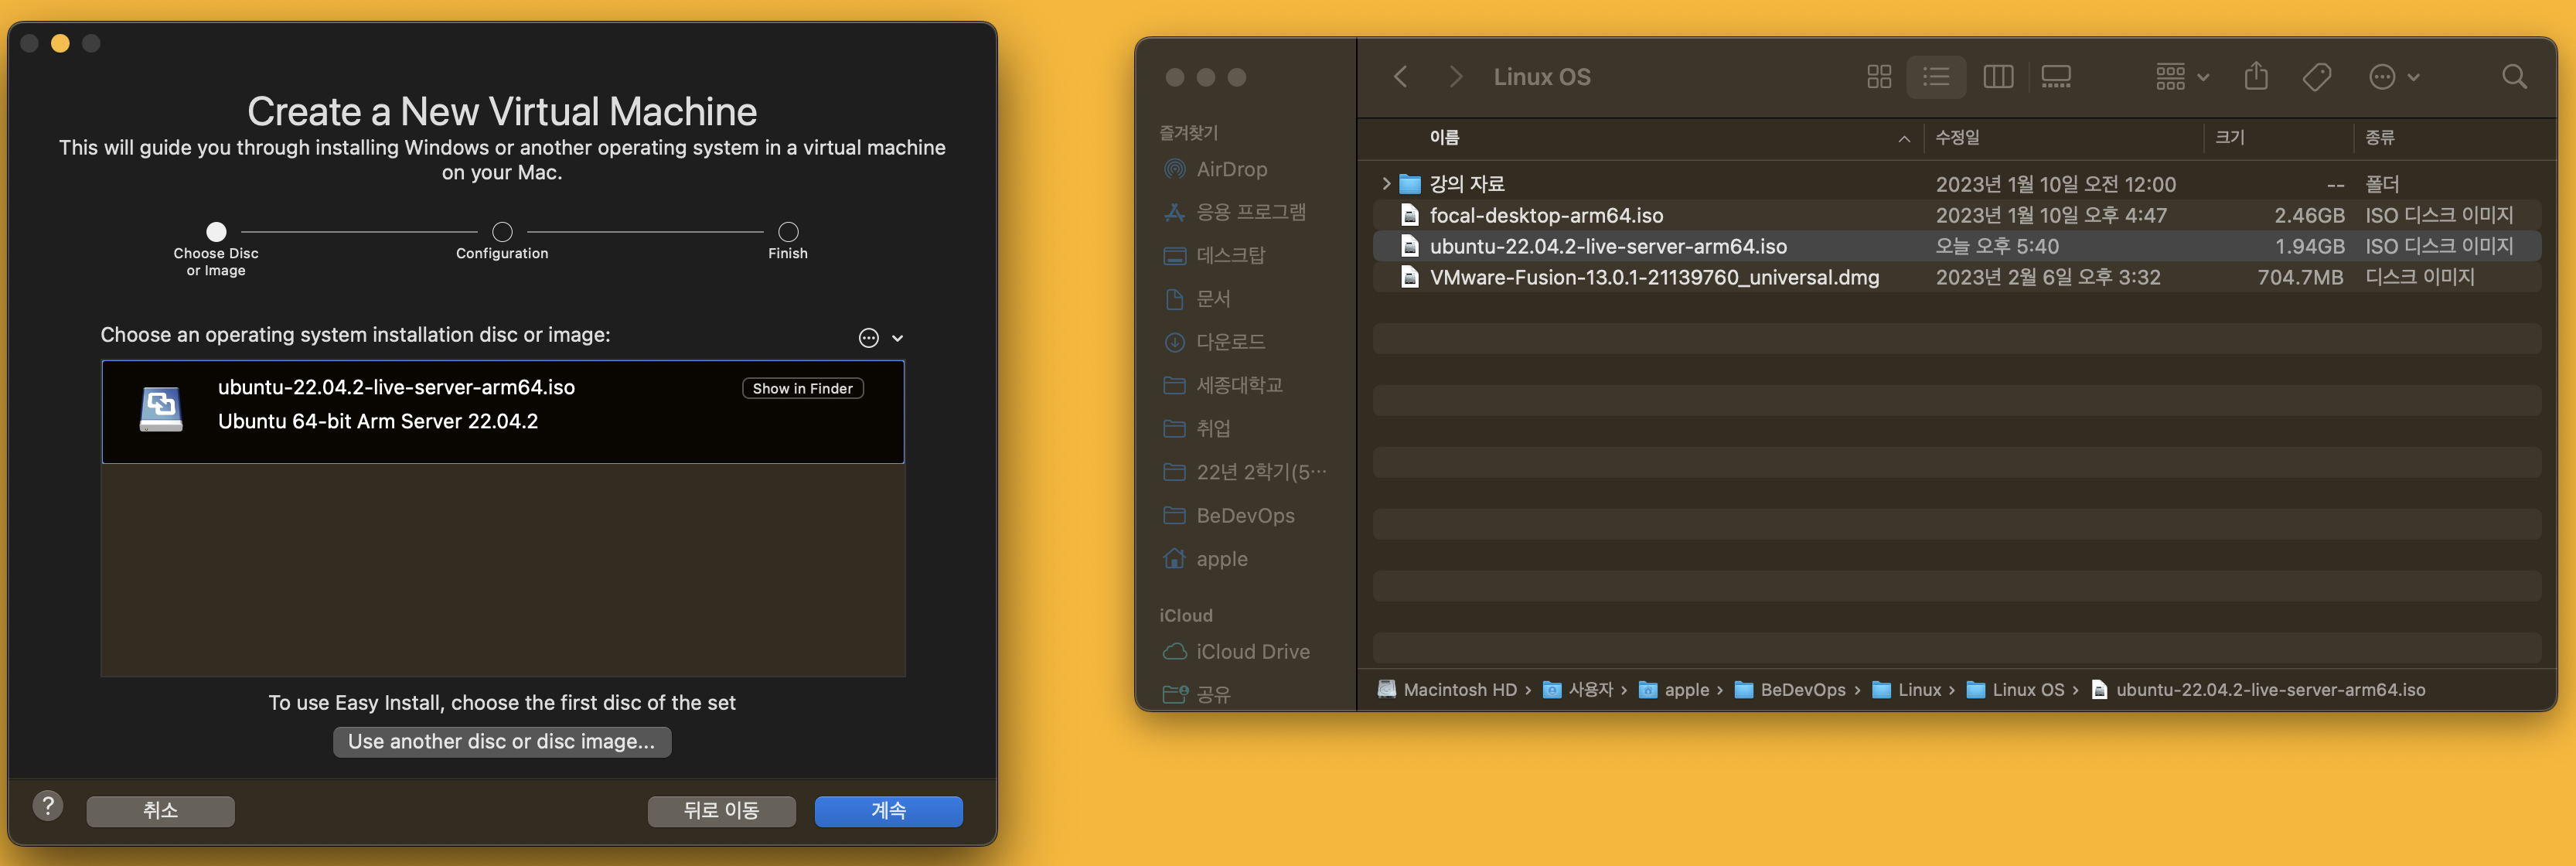Screen dimensions: 2576x866
Task: Switch Finder to column view
Action: click(x=1998, y=77)
